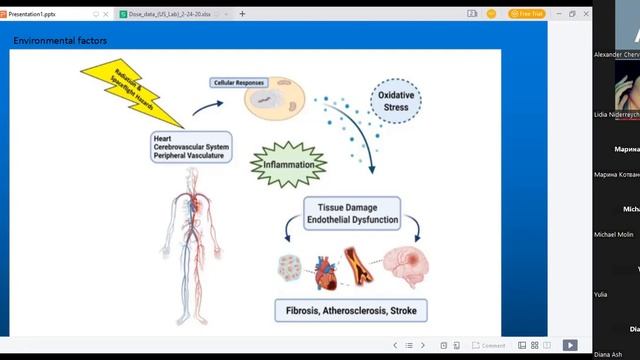Open the slide list icon

409,345
